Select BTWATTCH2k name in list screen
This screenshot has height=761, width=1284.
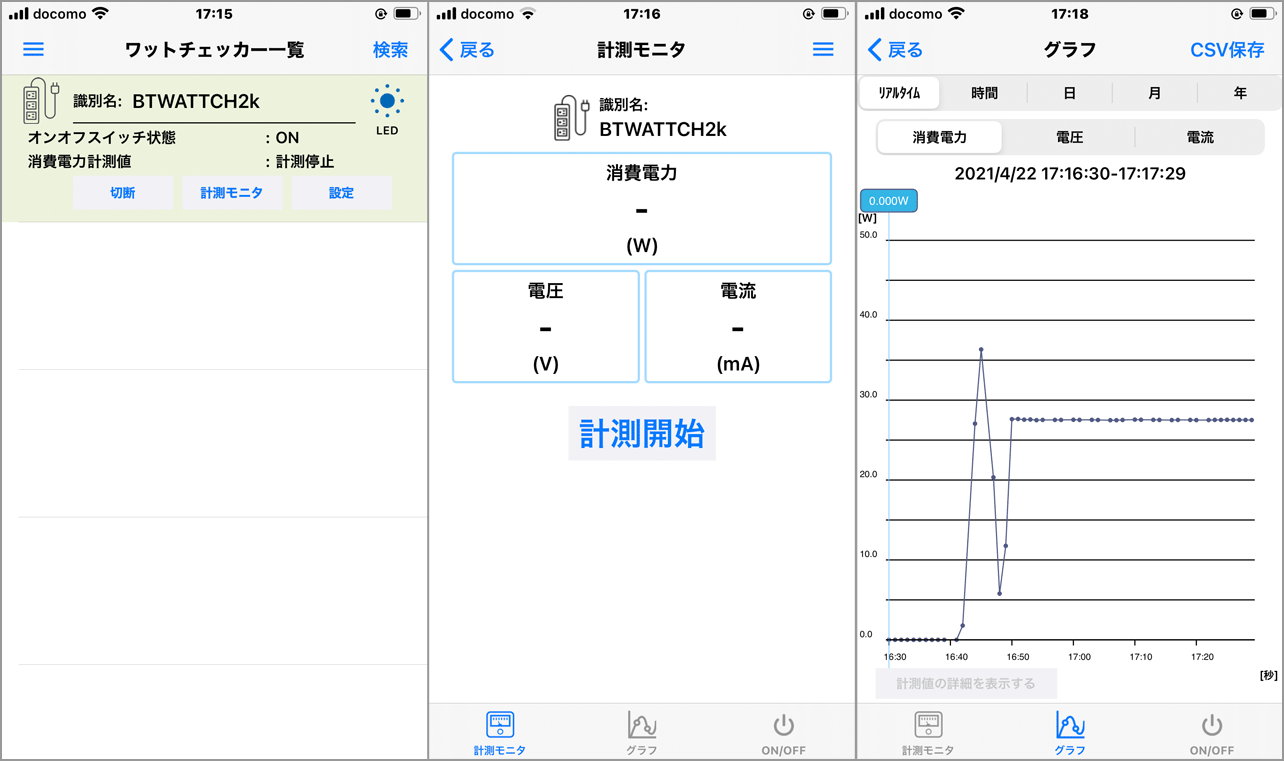tap(196, 101)
